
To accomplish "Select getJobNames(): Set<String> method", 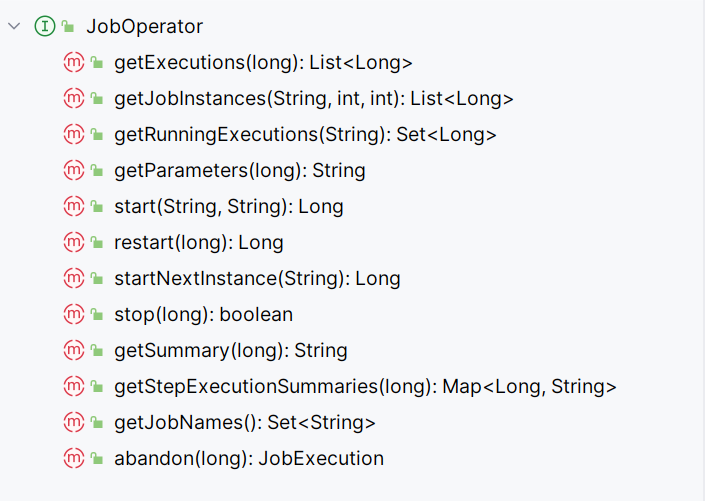I will point(245,422).
